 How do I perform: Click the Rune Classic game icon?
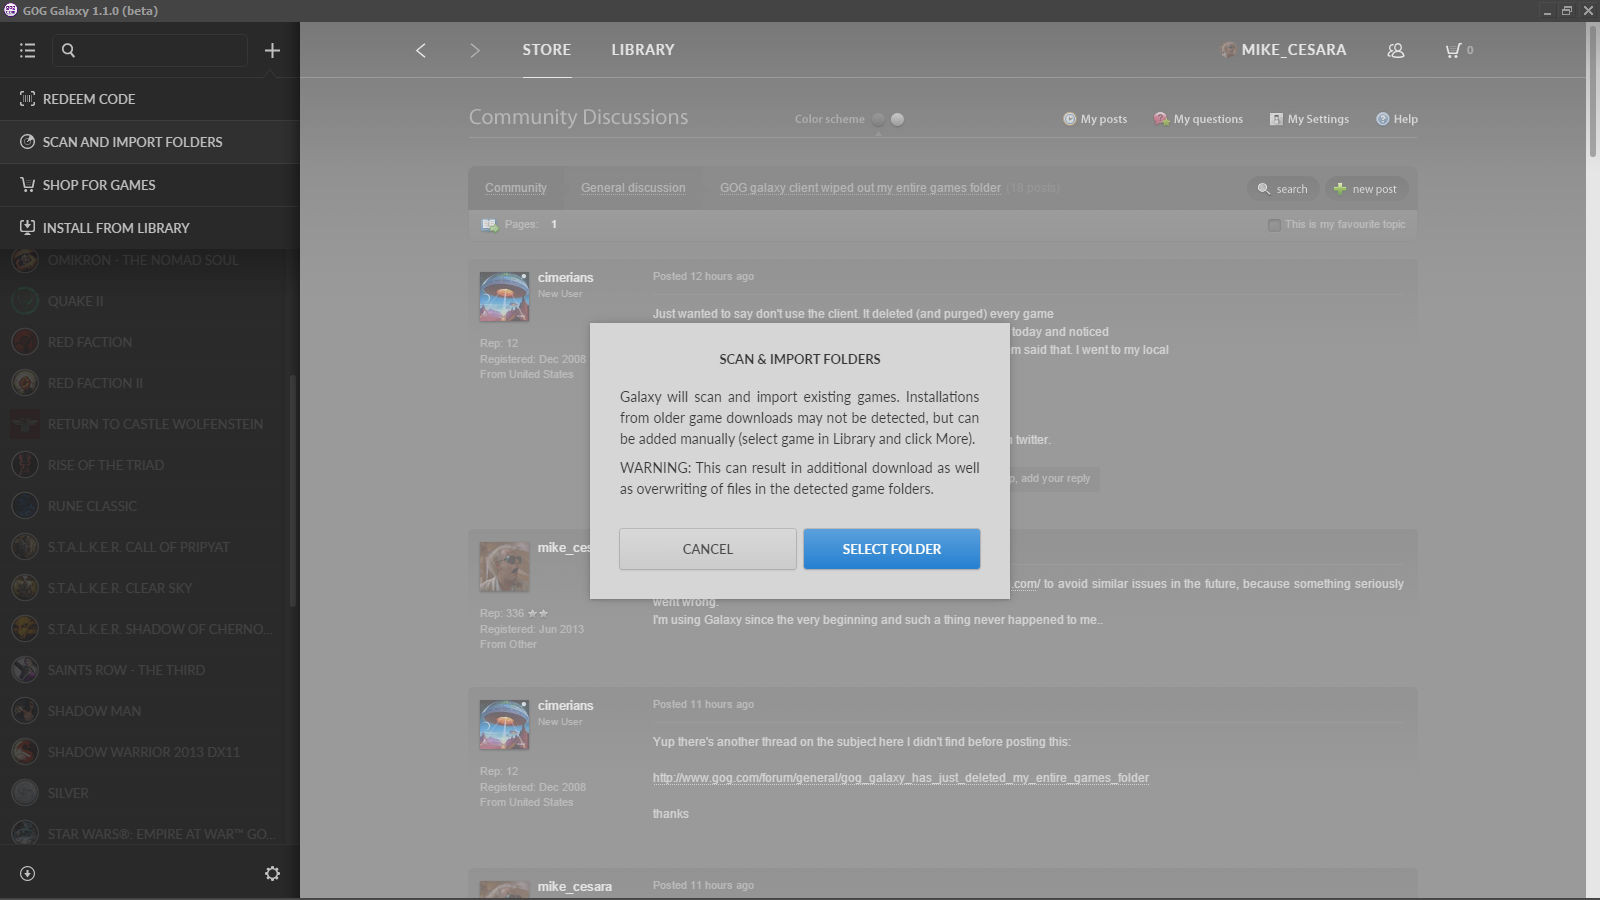click(25, 506)
